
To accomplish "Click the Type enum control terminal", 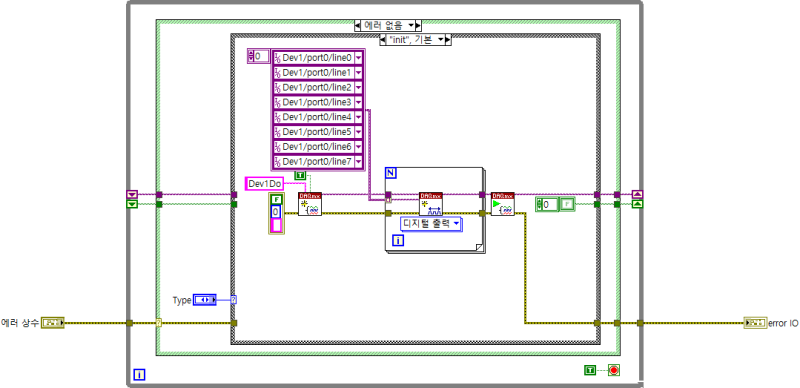I will click(x=205, y=300).
